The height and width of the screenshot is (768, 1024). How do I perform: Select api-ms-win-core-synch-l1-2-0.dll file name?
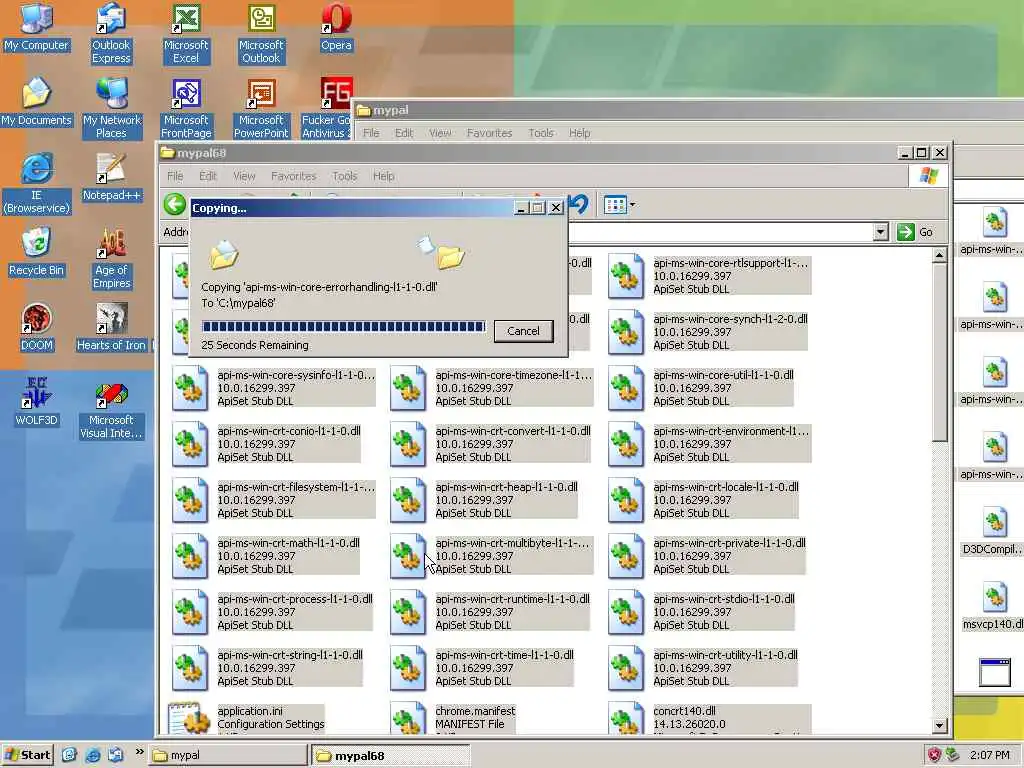[730, 319]
